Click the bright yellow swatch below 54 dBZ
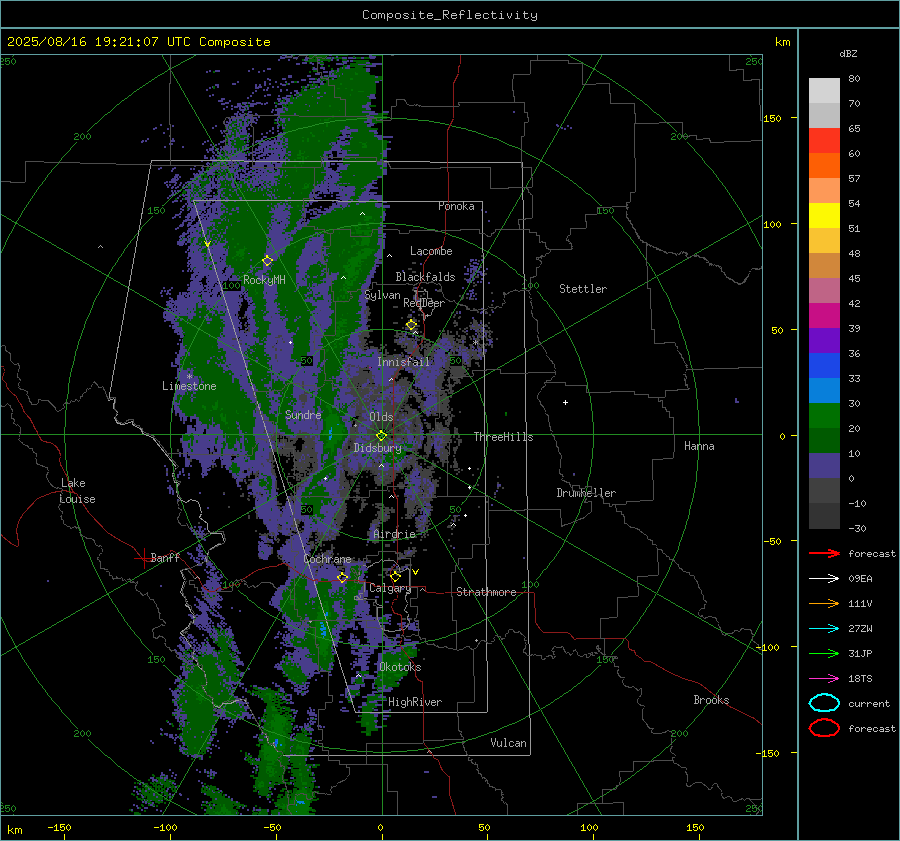This screenshot has height=841, width=900. click(x=824, y=216)
